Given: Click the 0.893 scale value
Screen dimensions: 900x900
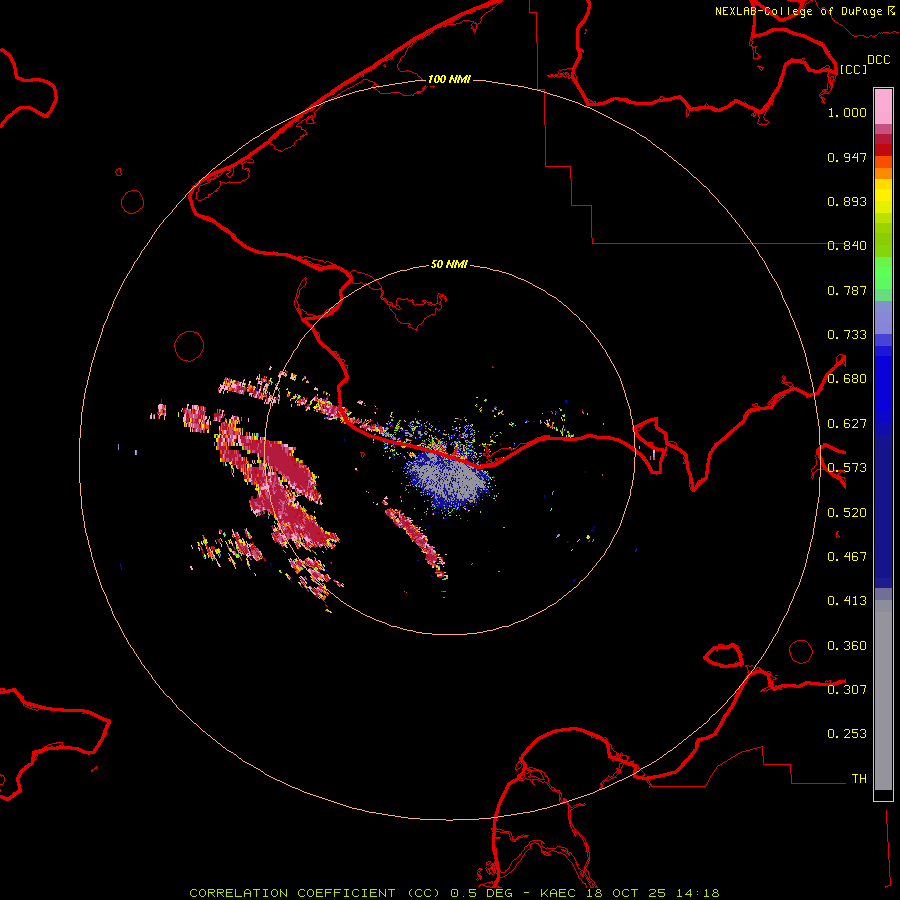Looking at the screenshot, I should click(x=847, y=201).
